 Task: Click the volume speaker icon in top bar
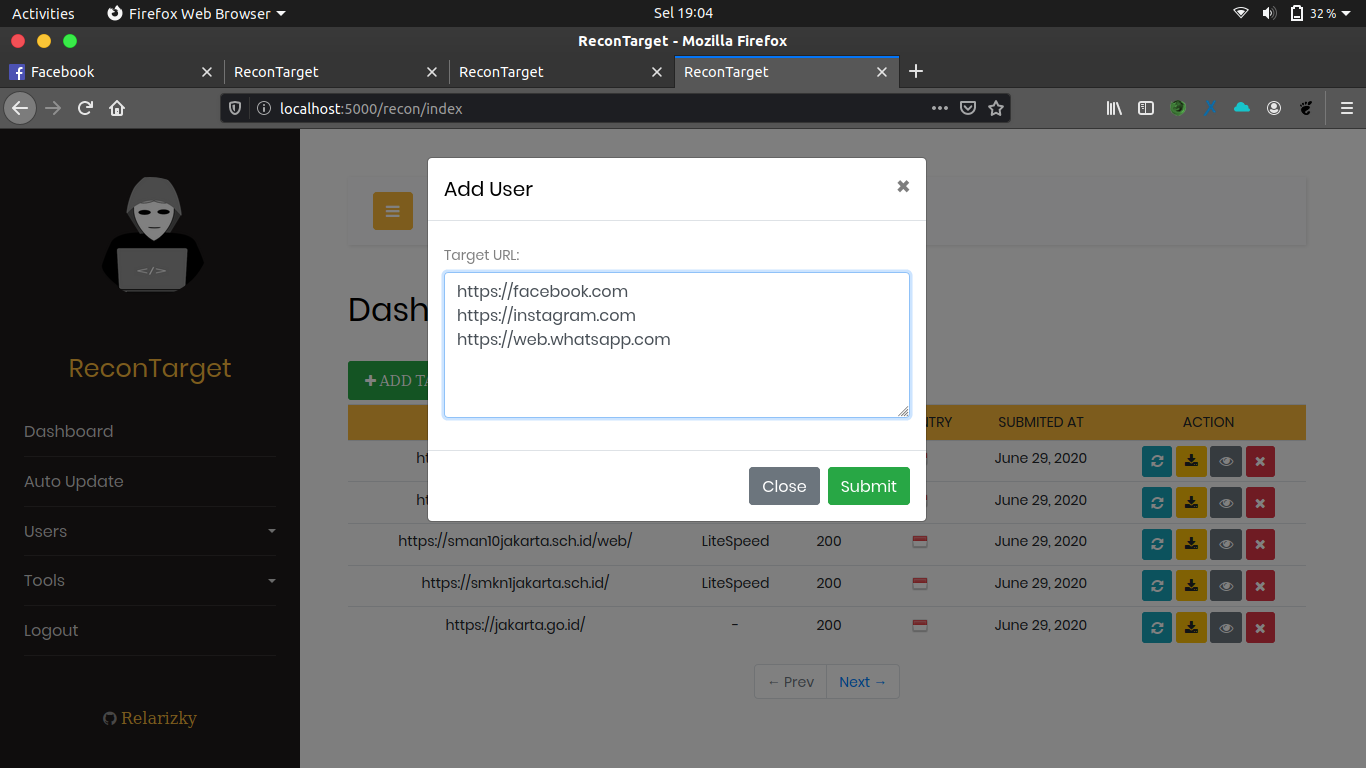click(1269, 13)
